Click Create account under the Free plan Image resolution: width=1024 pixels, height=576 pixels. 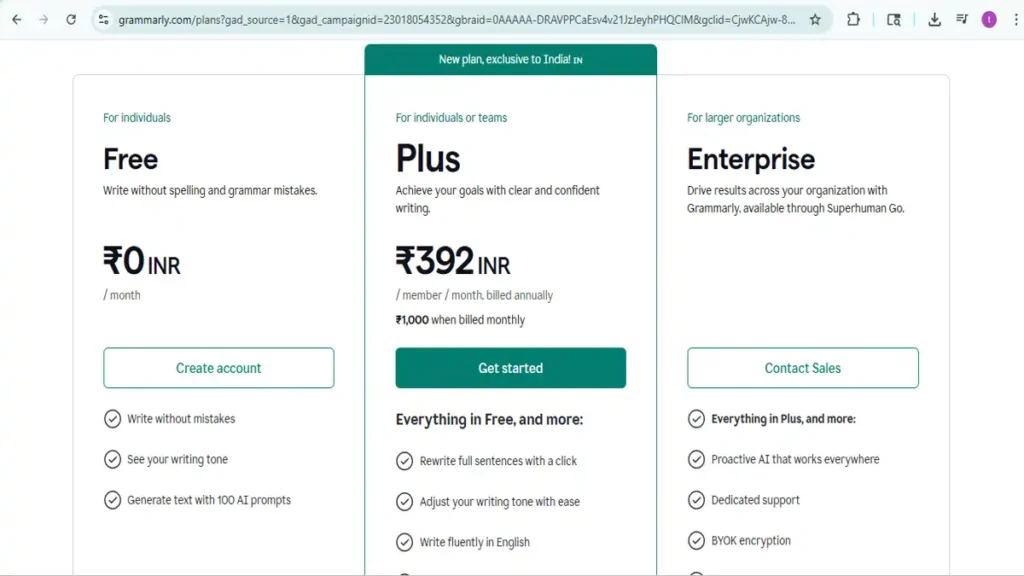click(x=218, y=368)
